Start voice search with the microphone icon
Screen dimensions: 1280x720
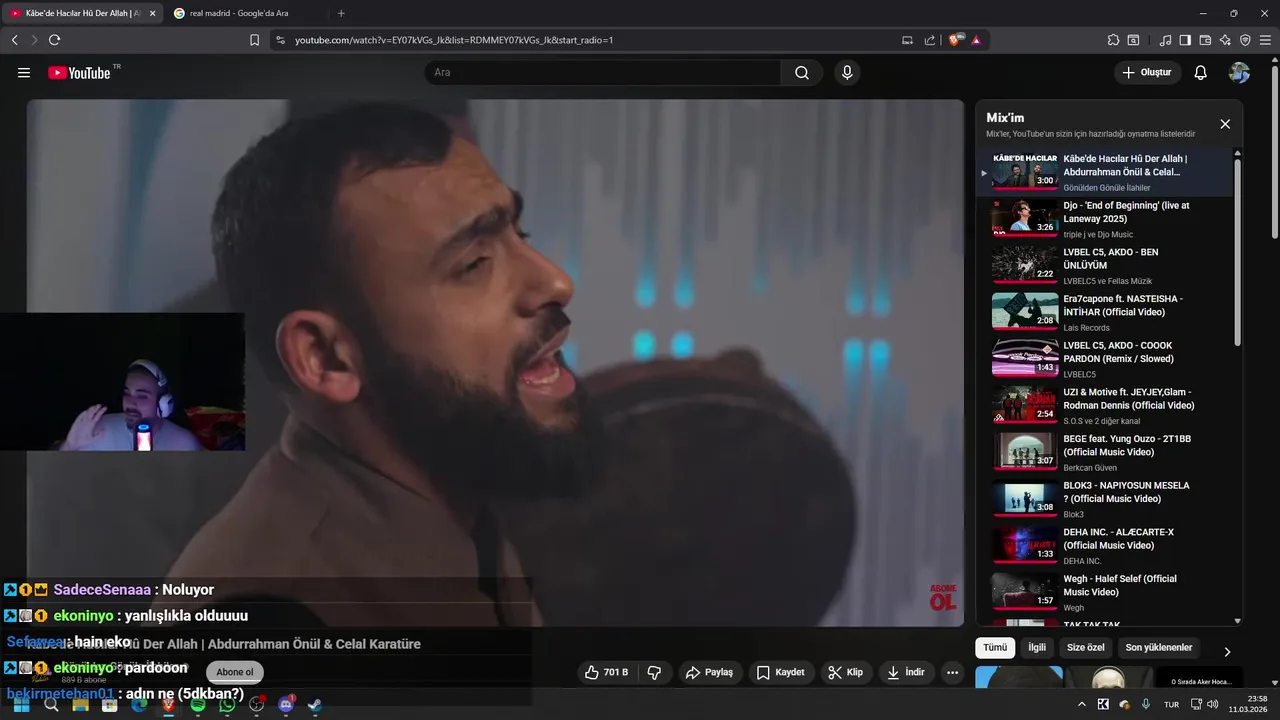click(847, 72)
